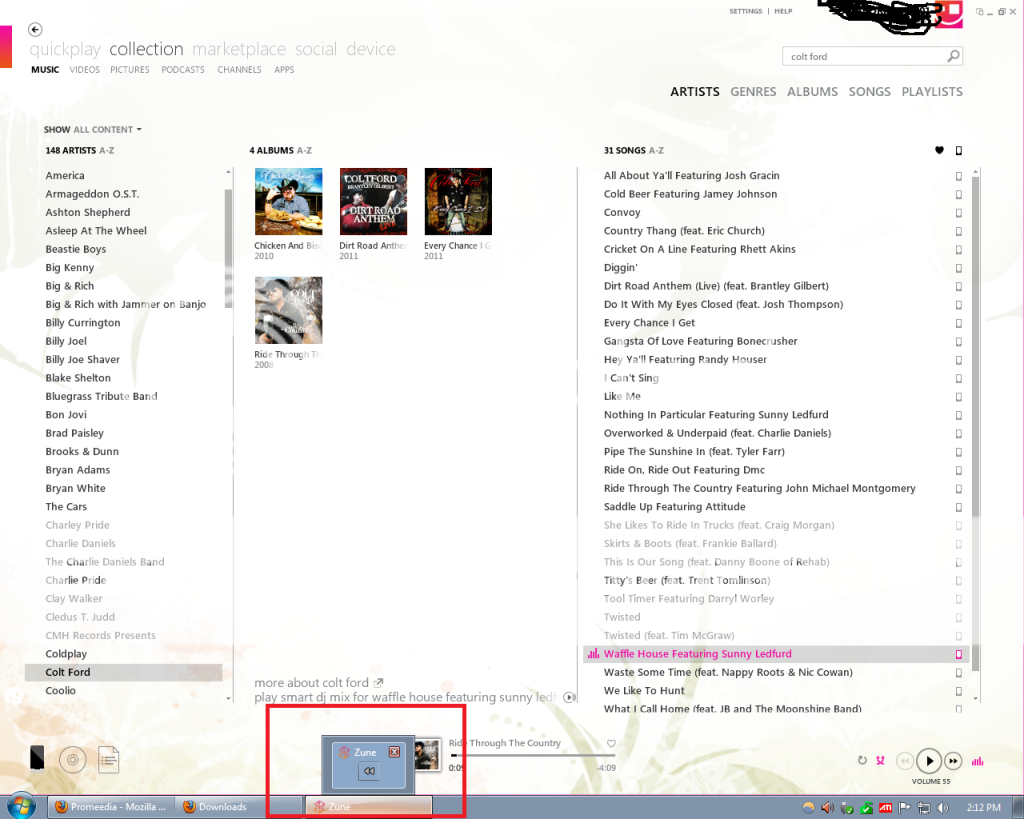Viewport: 1024px width, 819px height.
Task: Click the search magnifier icon
Action: pos(953,57)
